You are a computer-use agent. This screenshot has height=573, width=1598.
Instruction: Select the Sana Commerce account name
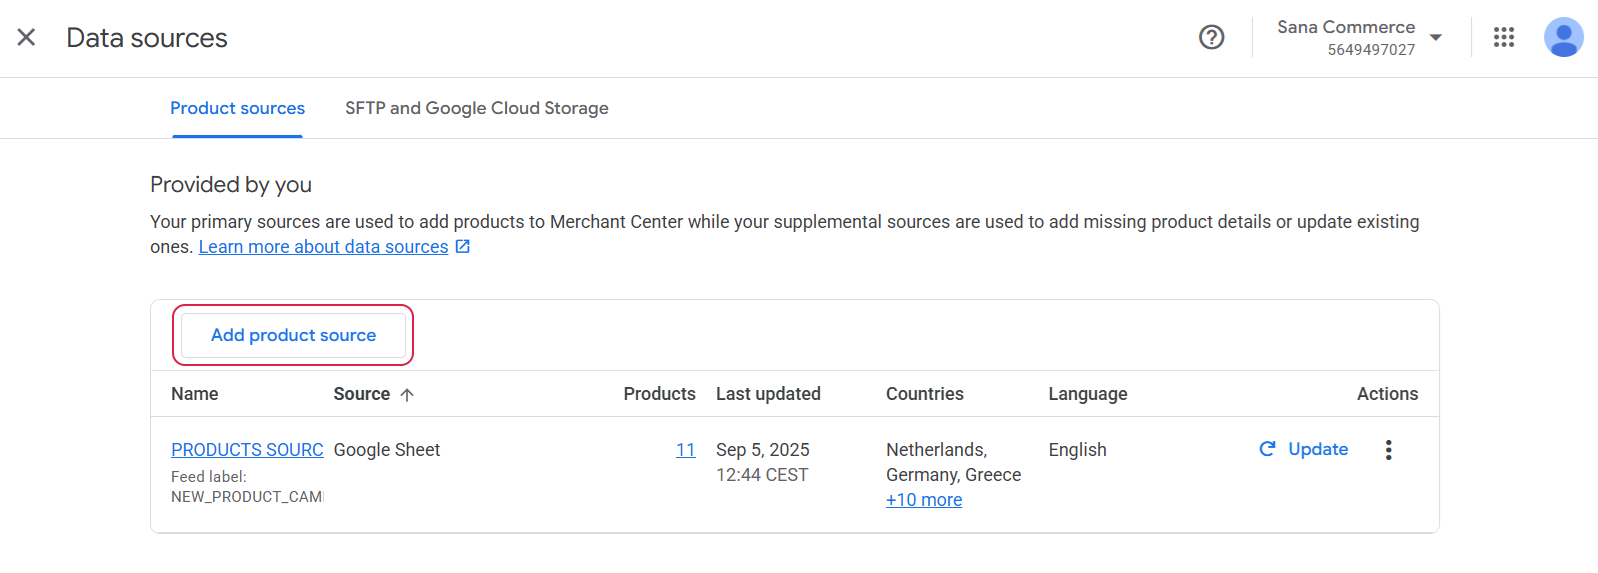(x=1346, y=27)
